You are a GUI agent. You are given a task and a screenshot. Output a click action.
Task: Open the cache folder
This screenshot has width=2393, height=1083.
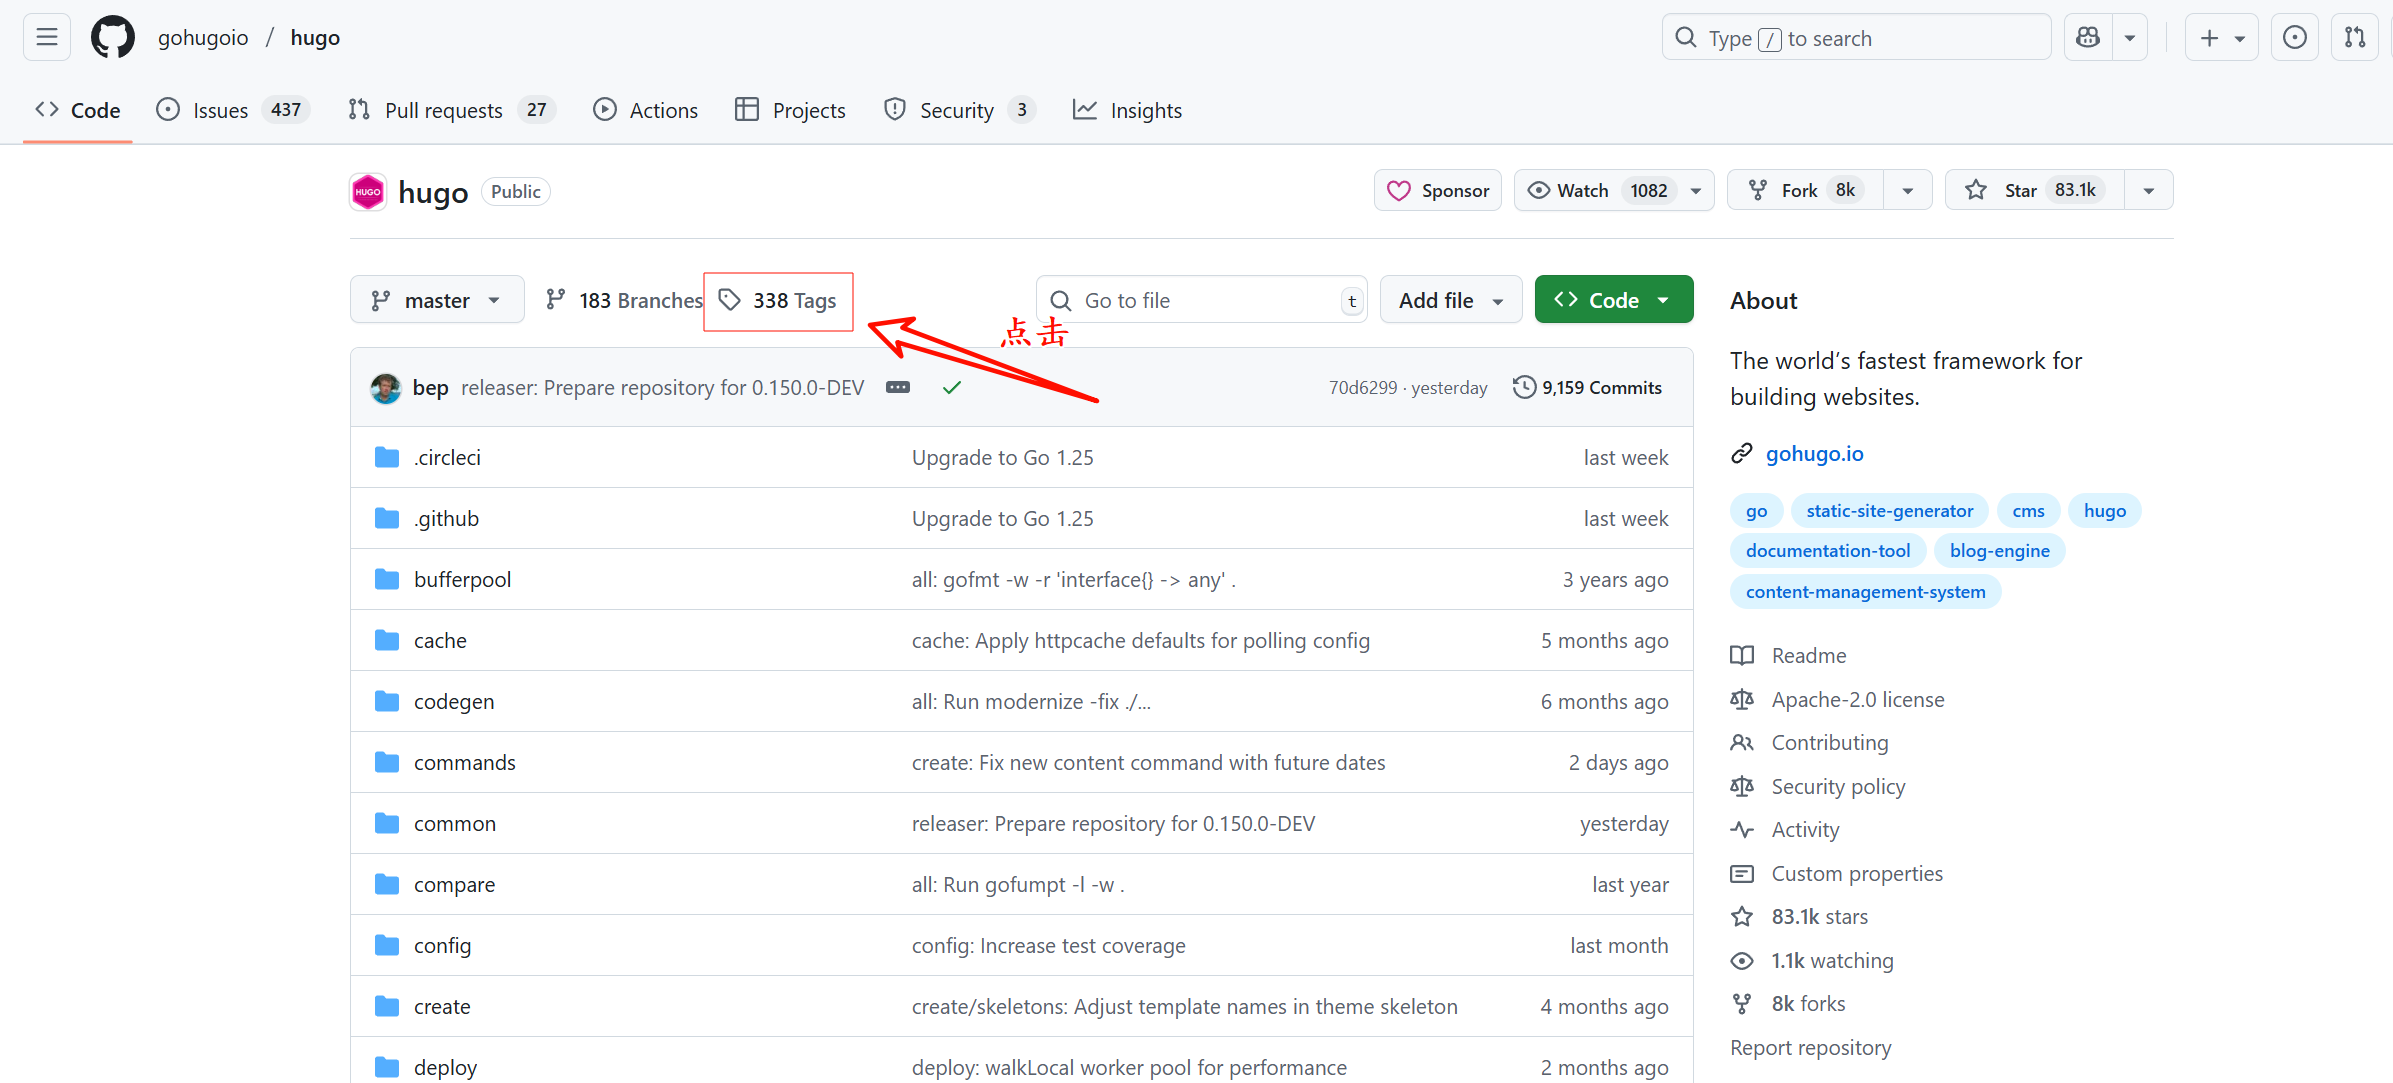pyautogui.click(x=440, y=641)
